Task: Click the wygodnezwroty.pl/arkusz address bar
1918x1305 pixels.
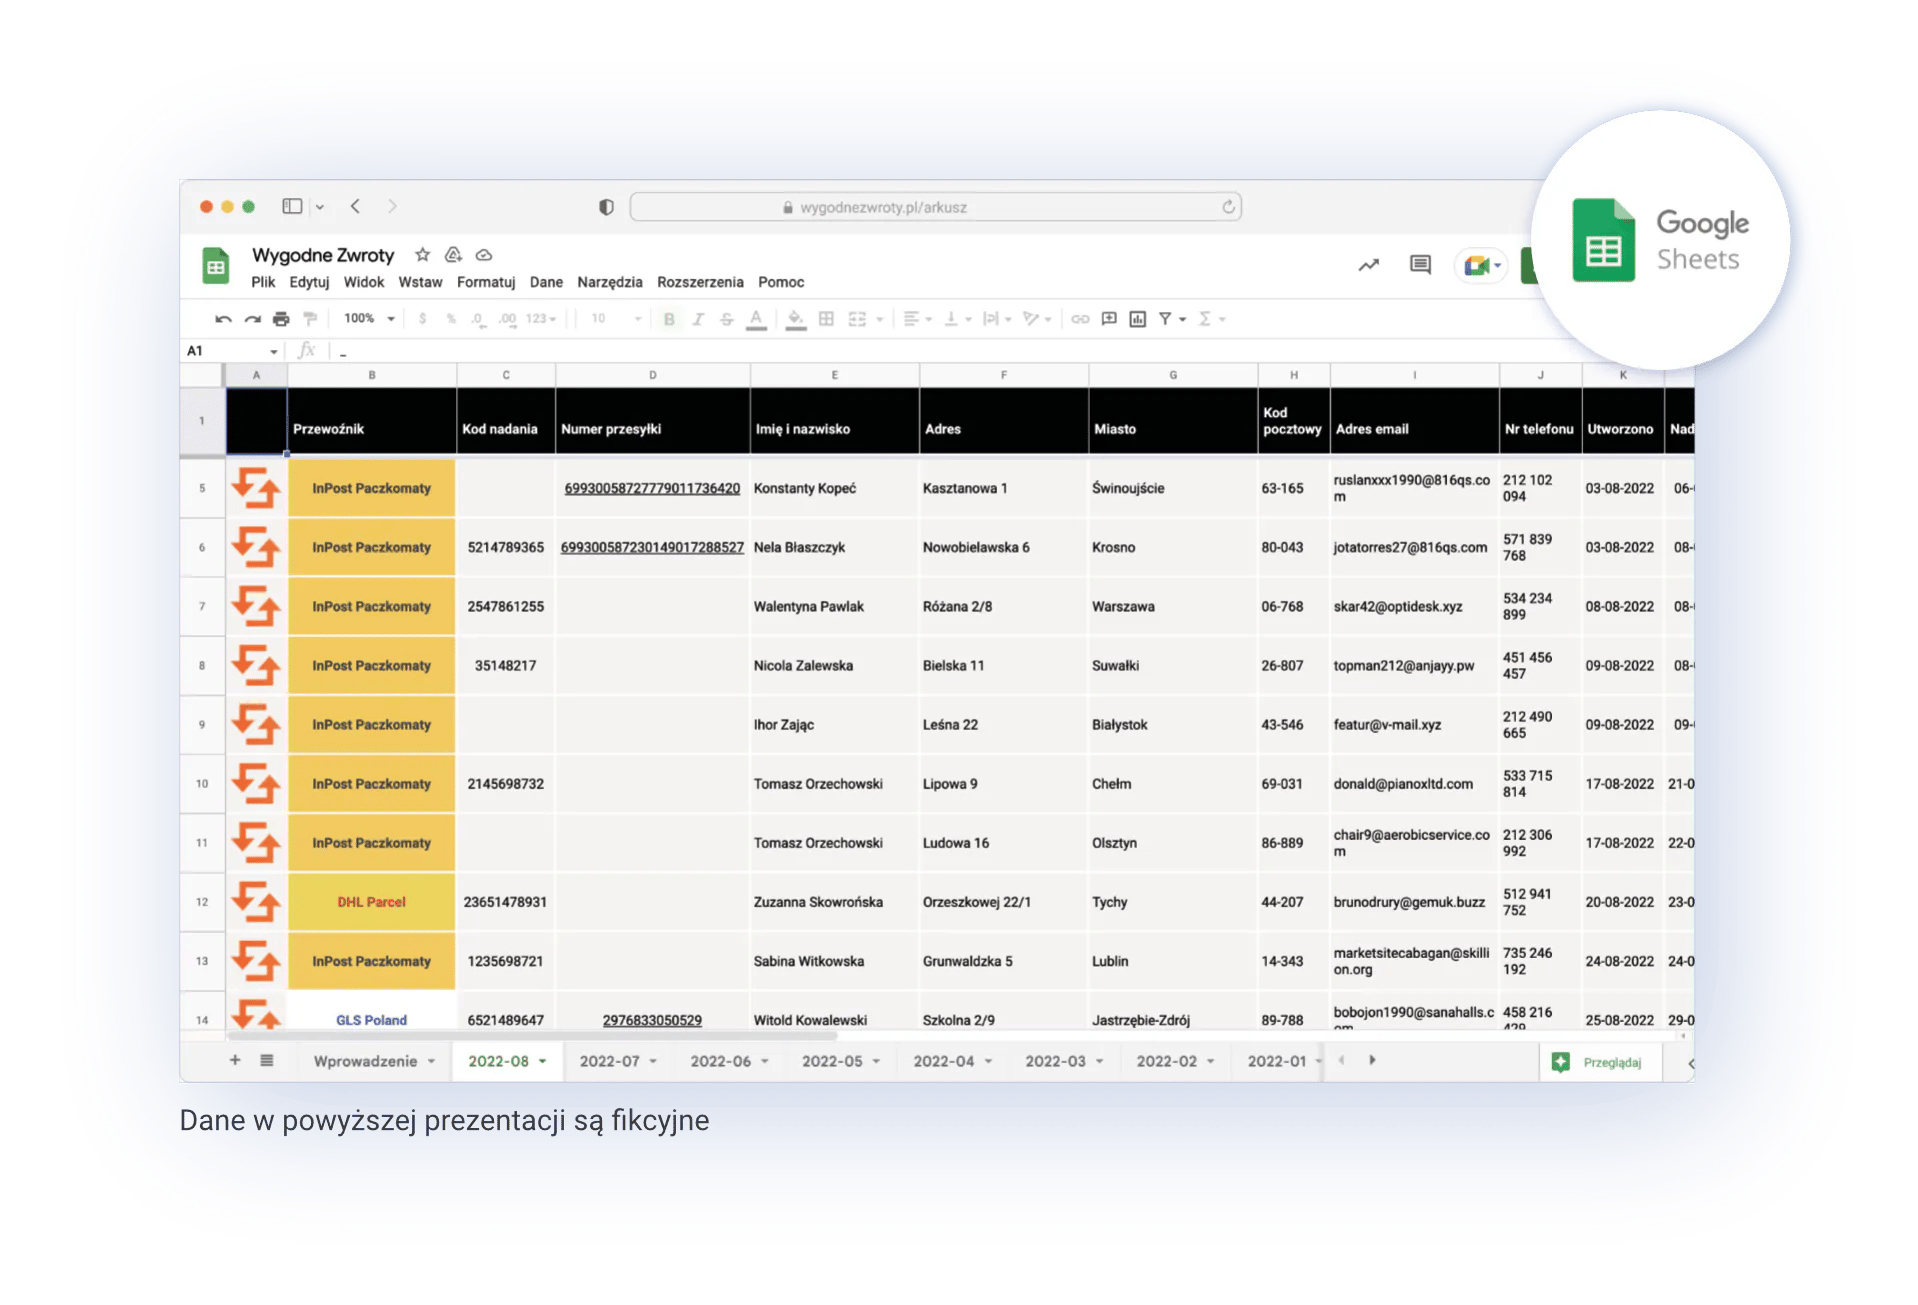Action: tap(935, 207)
